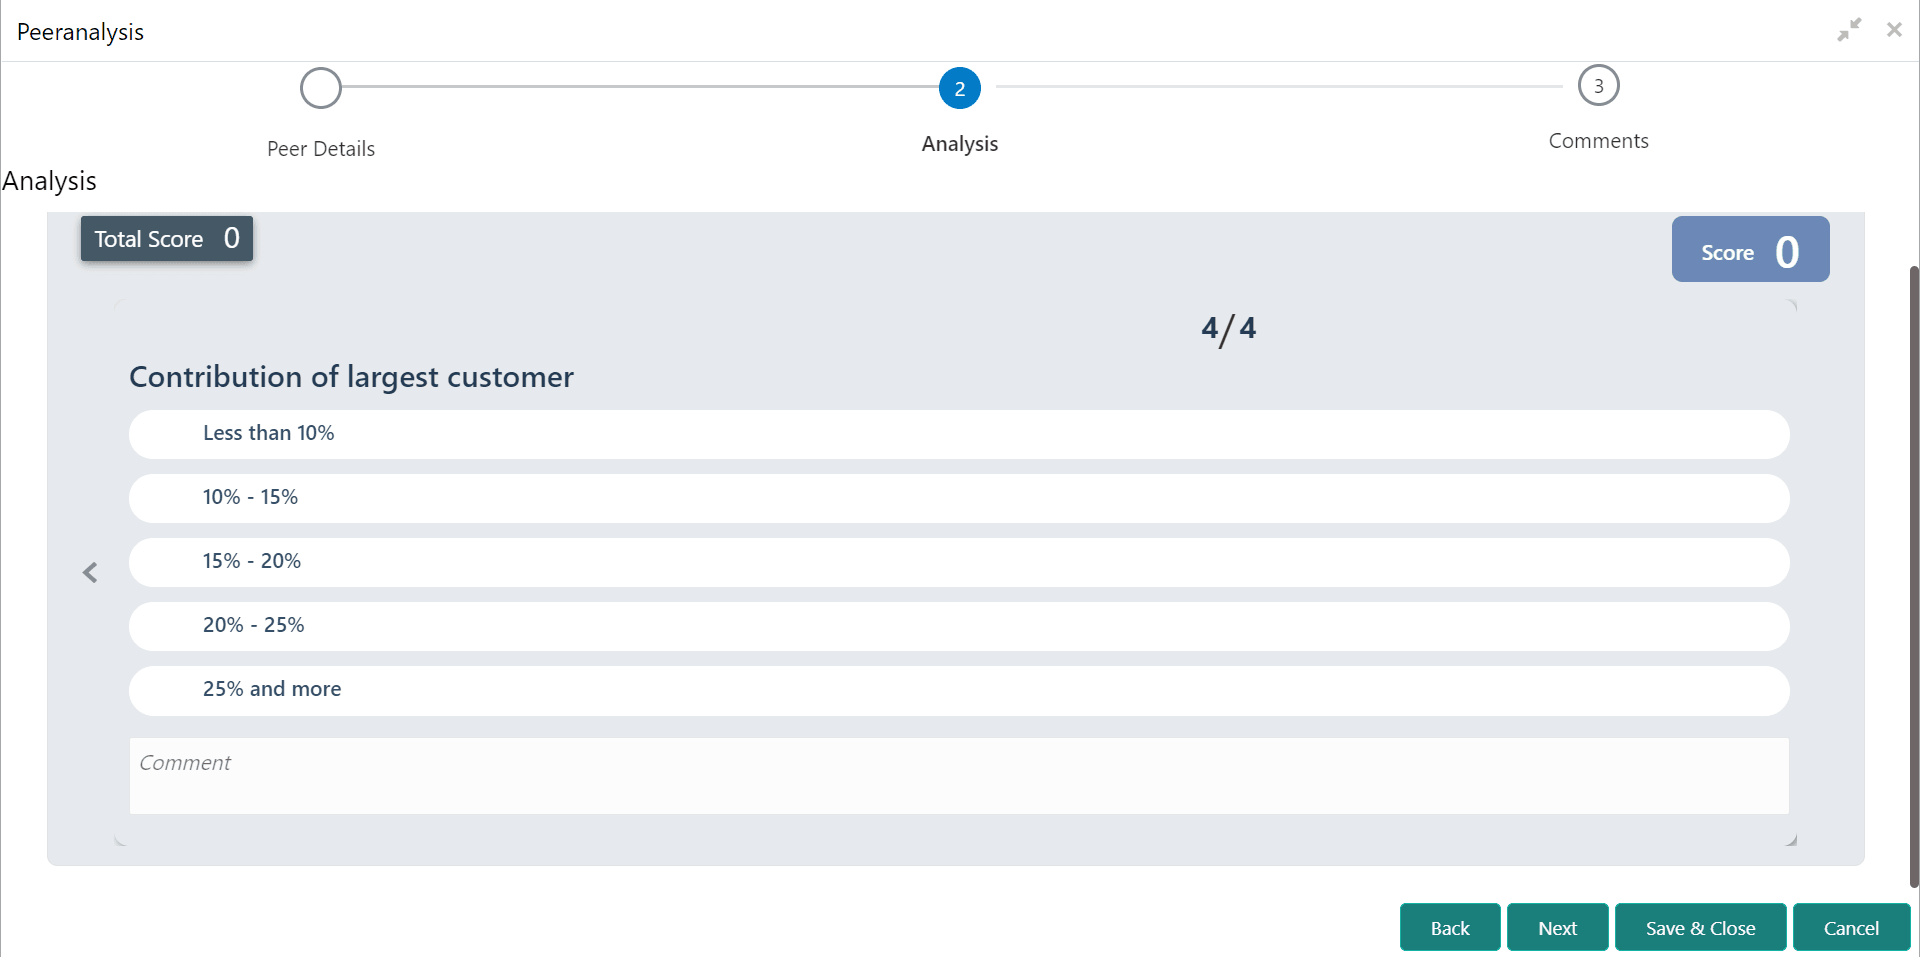Collapse the Peeranalysis dialog
The image size is (1920, 957).
tap(1849, 29)
